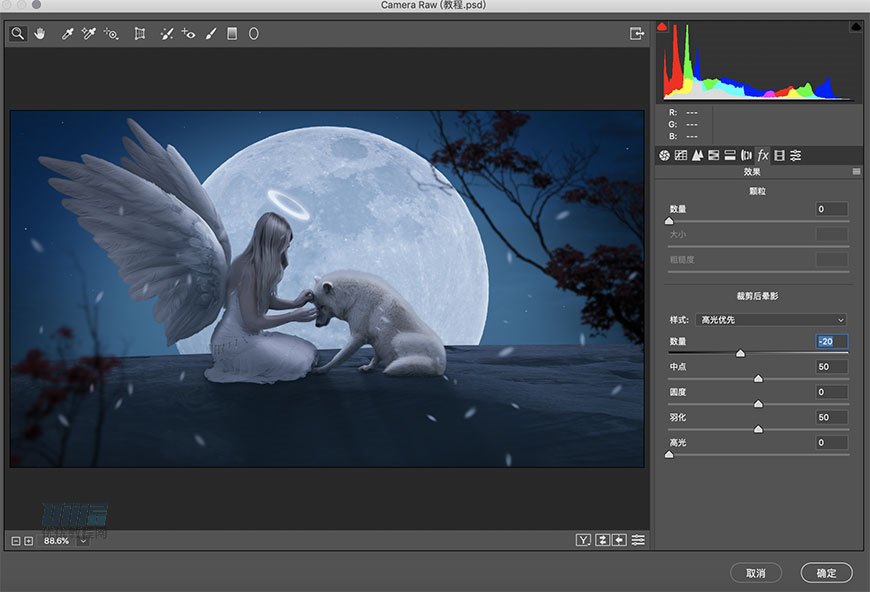Screen dimensions: 870x592
Task: Open the Basic panel tab
Action: point(664,155)
